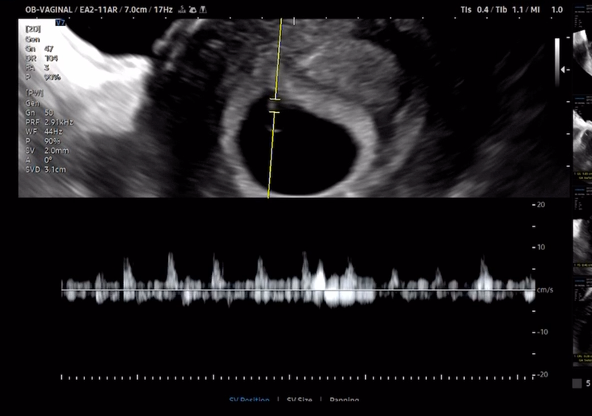Click the gray square beside number 5
Image resolution: width=592 pixels, height=416 pixels.
click(x=577, y=384)
